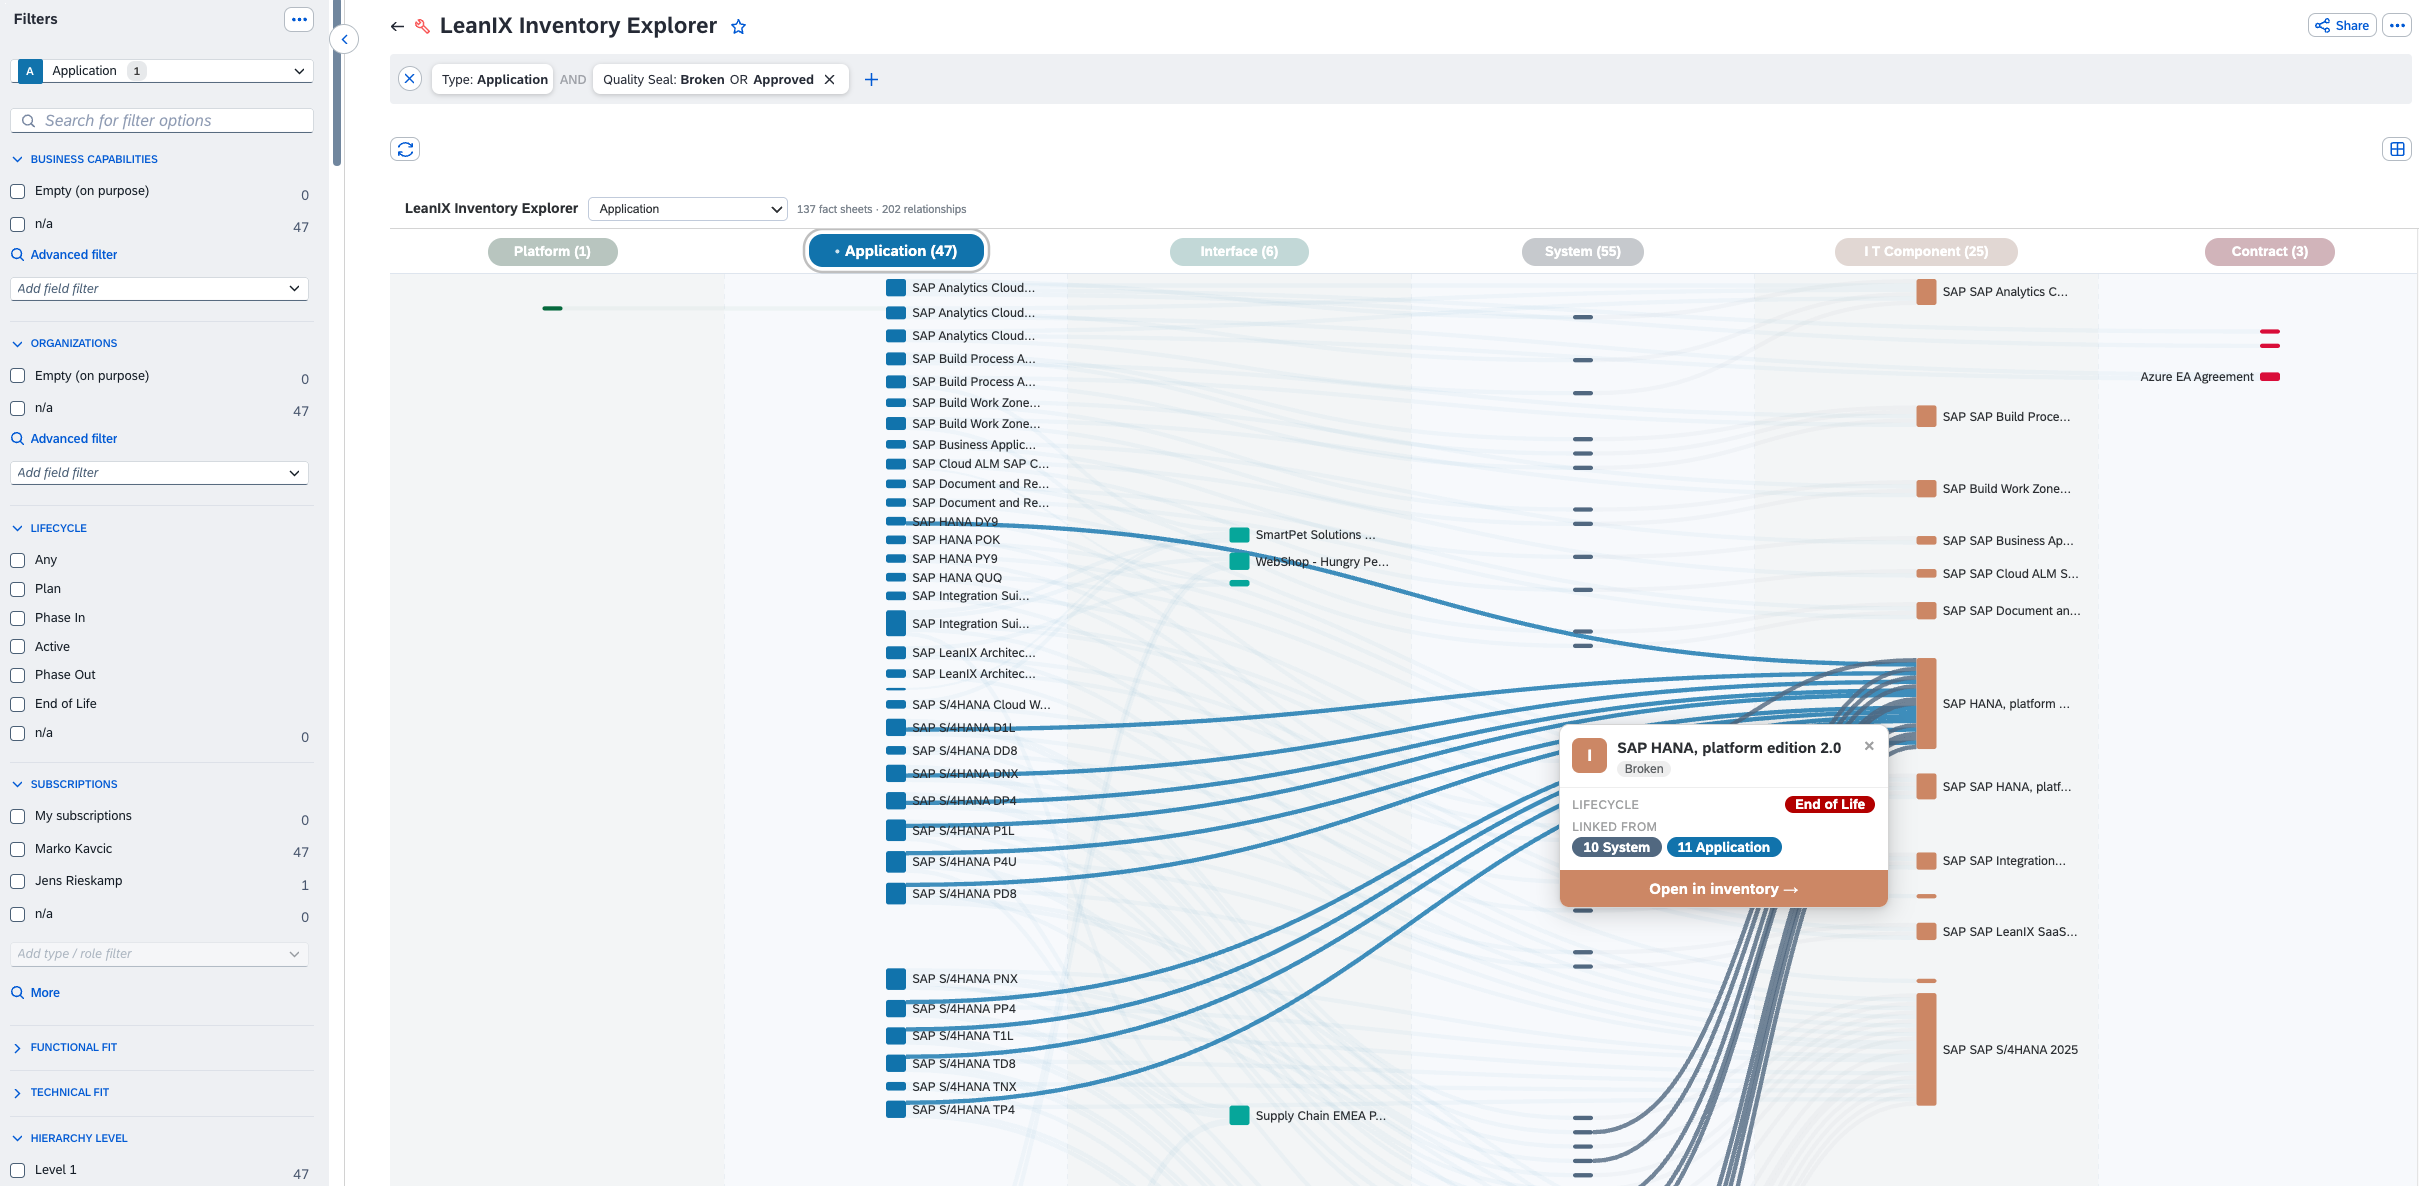Viewport: 2419px width, 1186px height.
Task: Open Add field filter under Business Capabilities
Action: (159, 289)
